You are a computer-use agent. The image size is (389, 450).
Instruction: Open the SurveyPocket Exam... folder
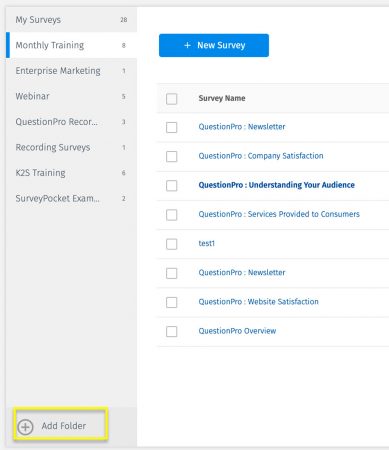coord(71,198)
